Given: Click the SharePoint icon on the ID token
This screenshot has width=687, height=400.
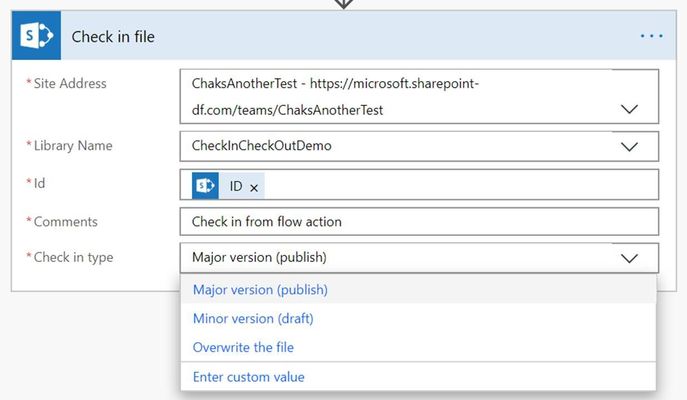Looking at the screenshot, I should (x=205, y=186).
